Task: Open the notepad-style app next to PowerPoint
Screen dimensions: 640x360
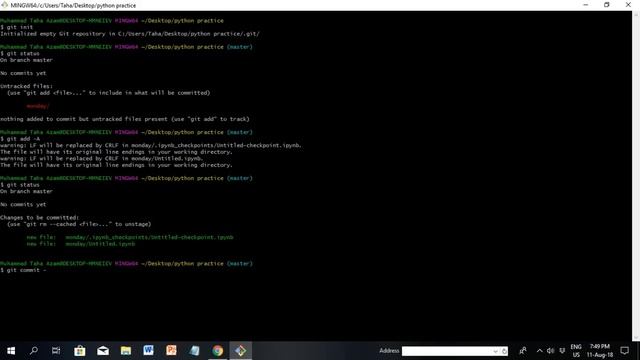Action: [194, 351]
